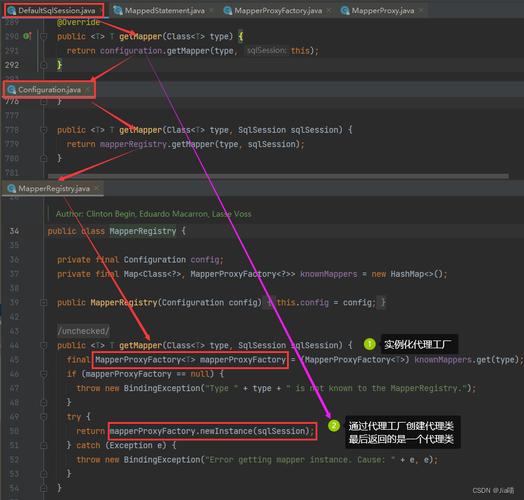Click the fold end marker on line 48
Image resolution: width=524 pixels, height=500 pixels.
click(x=43, y=402)
